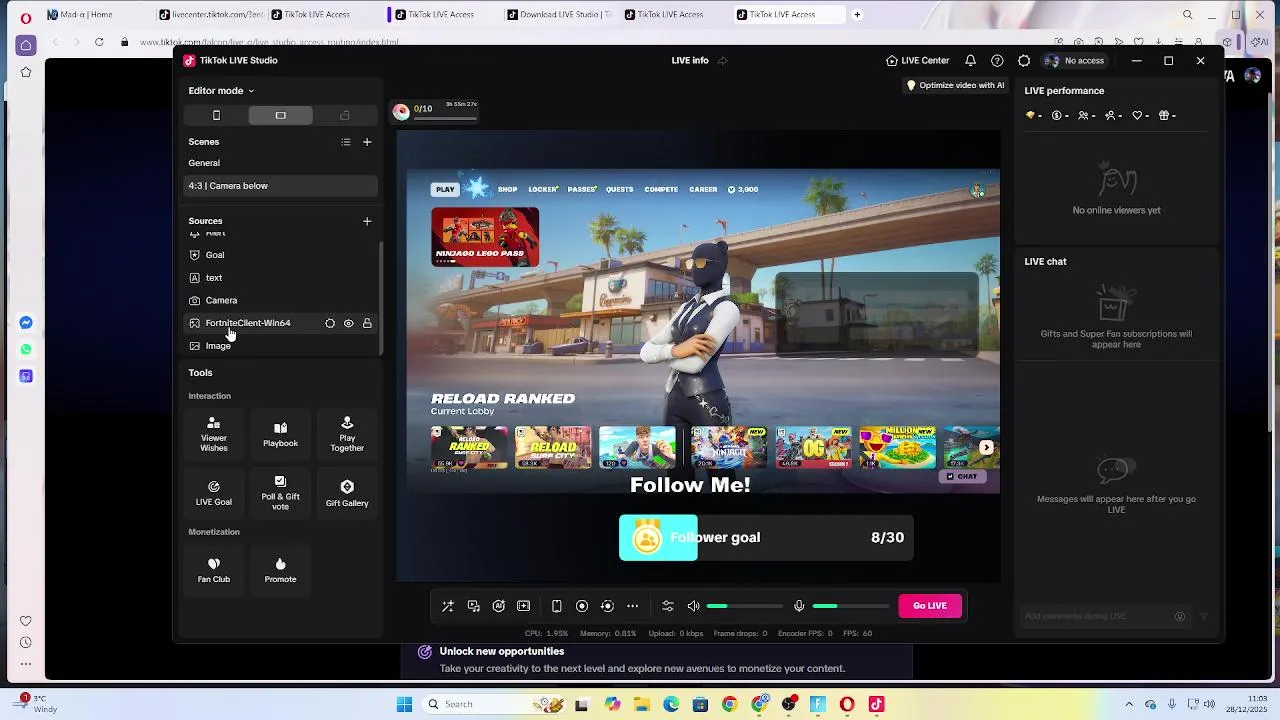Select the Camera source
Screen dimensions: 1280x720
(281, 301)
